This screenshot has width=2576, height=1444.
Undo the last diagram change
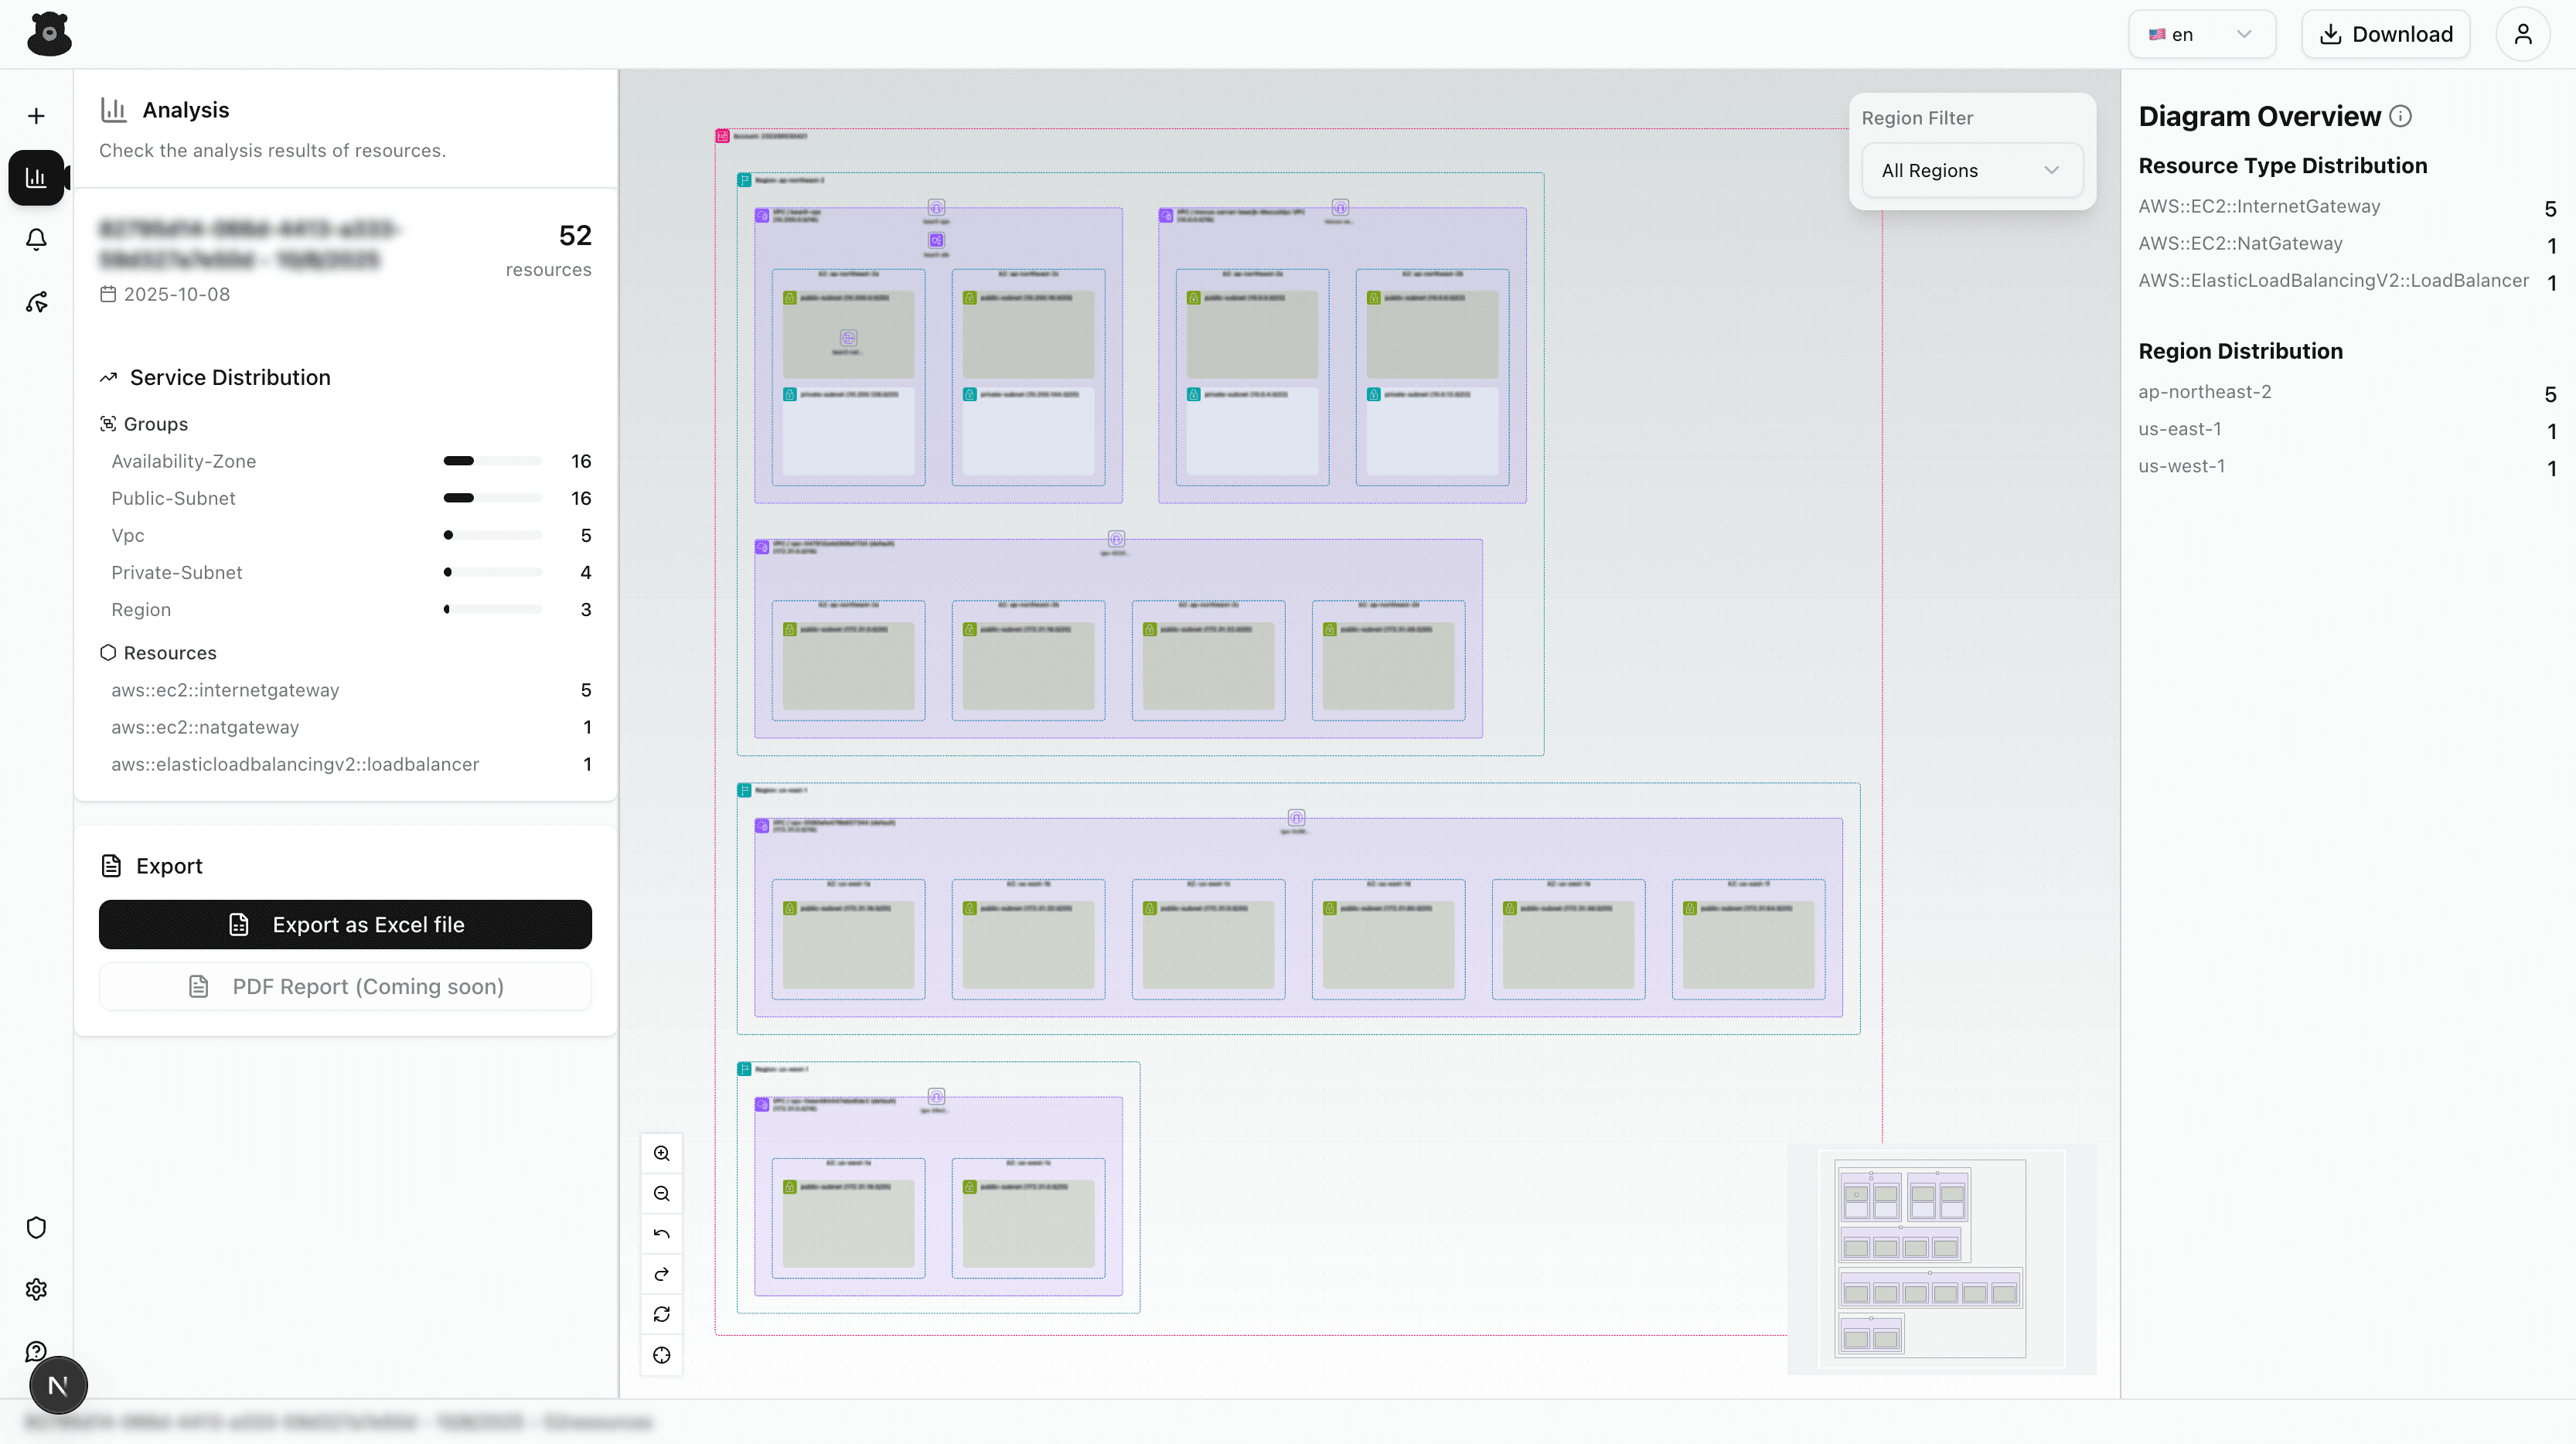click(661, 1233)
